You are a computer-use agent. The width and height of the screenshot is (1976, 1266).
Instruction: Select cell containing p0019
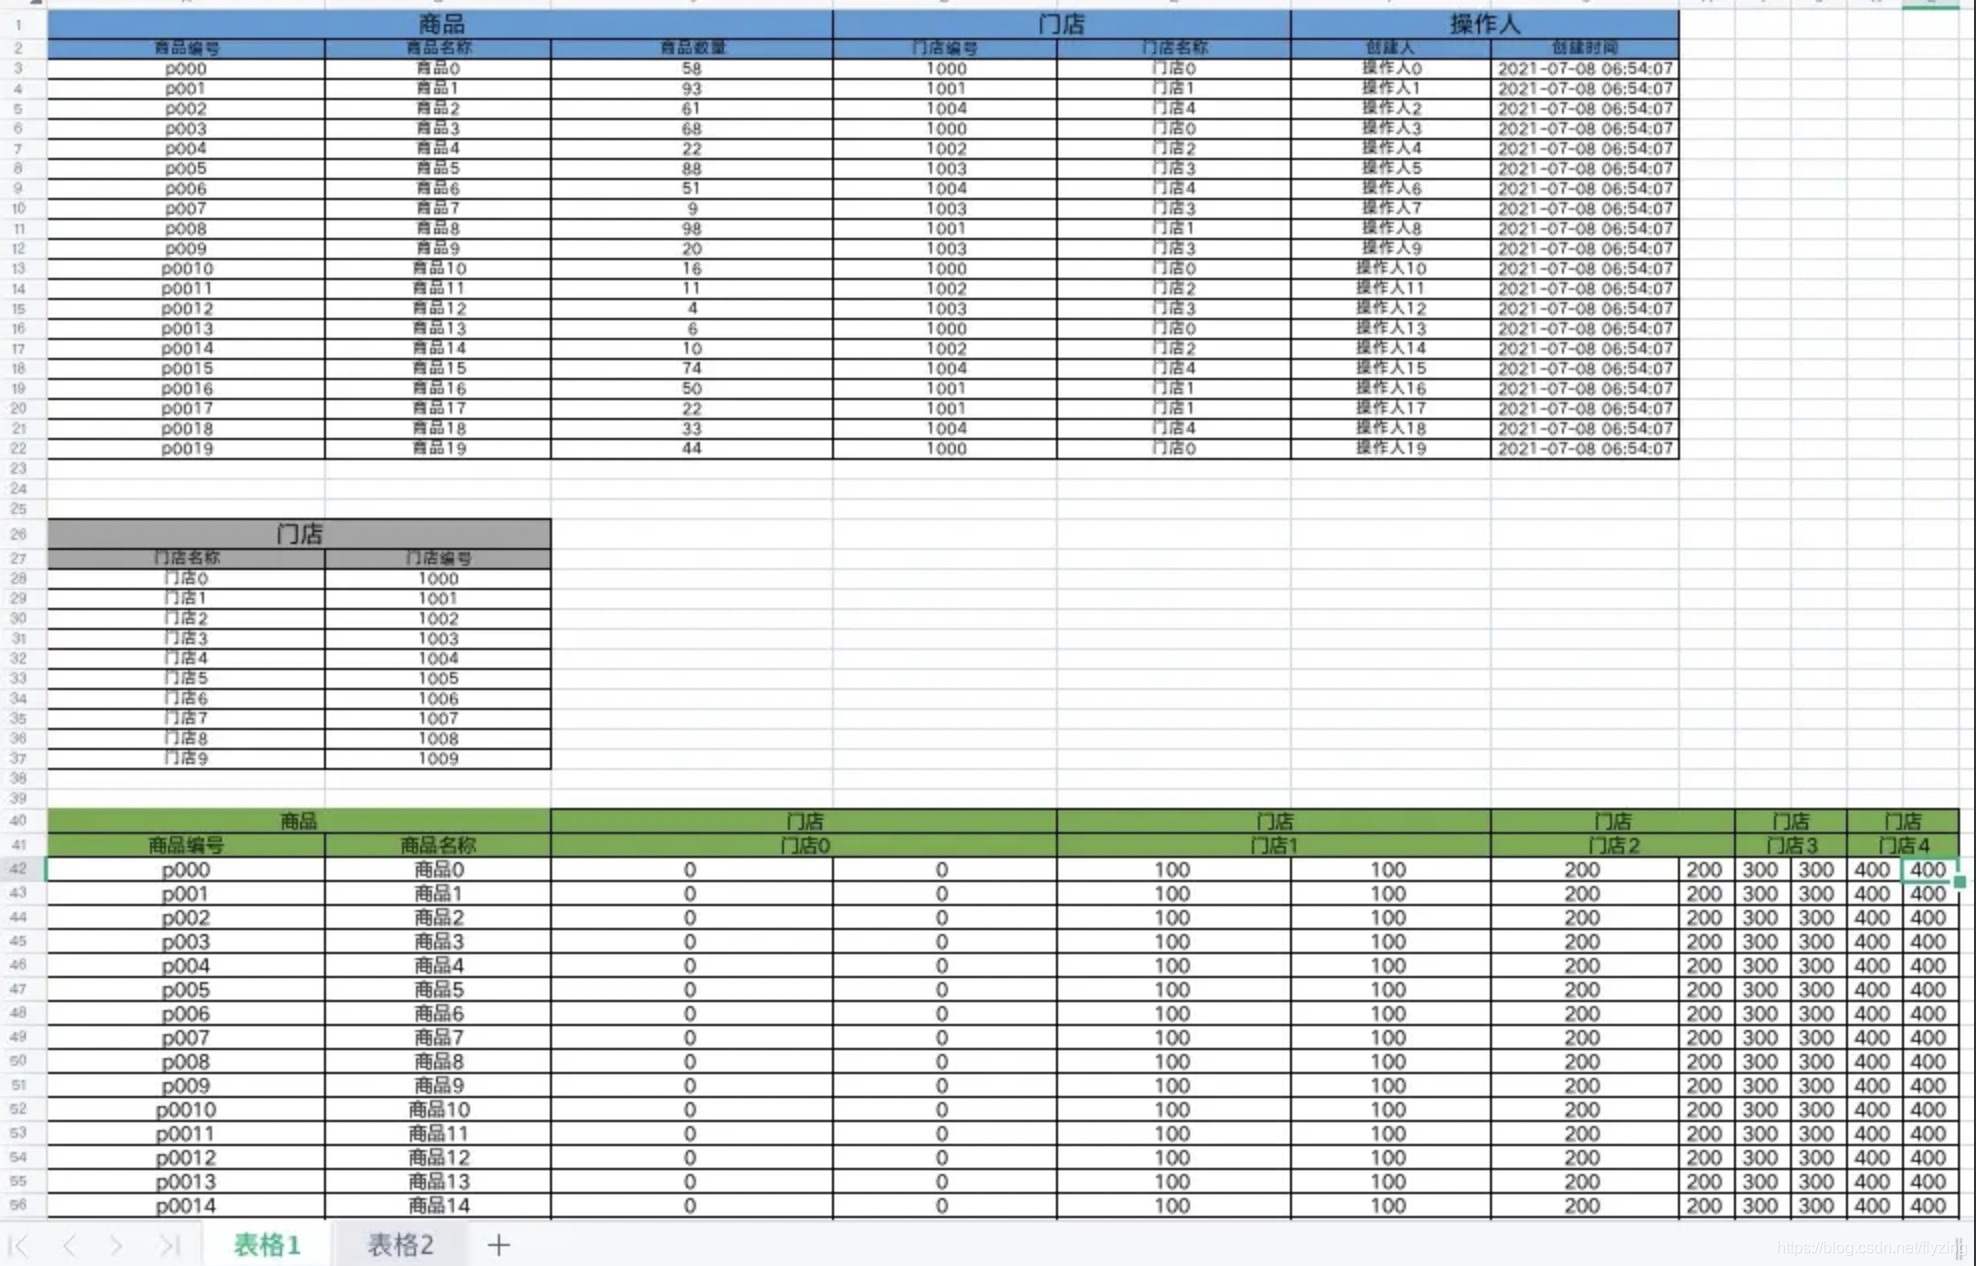(186, 448)
